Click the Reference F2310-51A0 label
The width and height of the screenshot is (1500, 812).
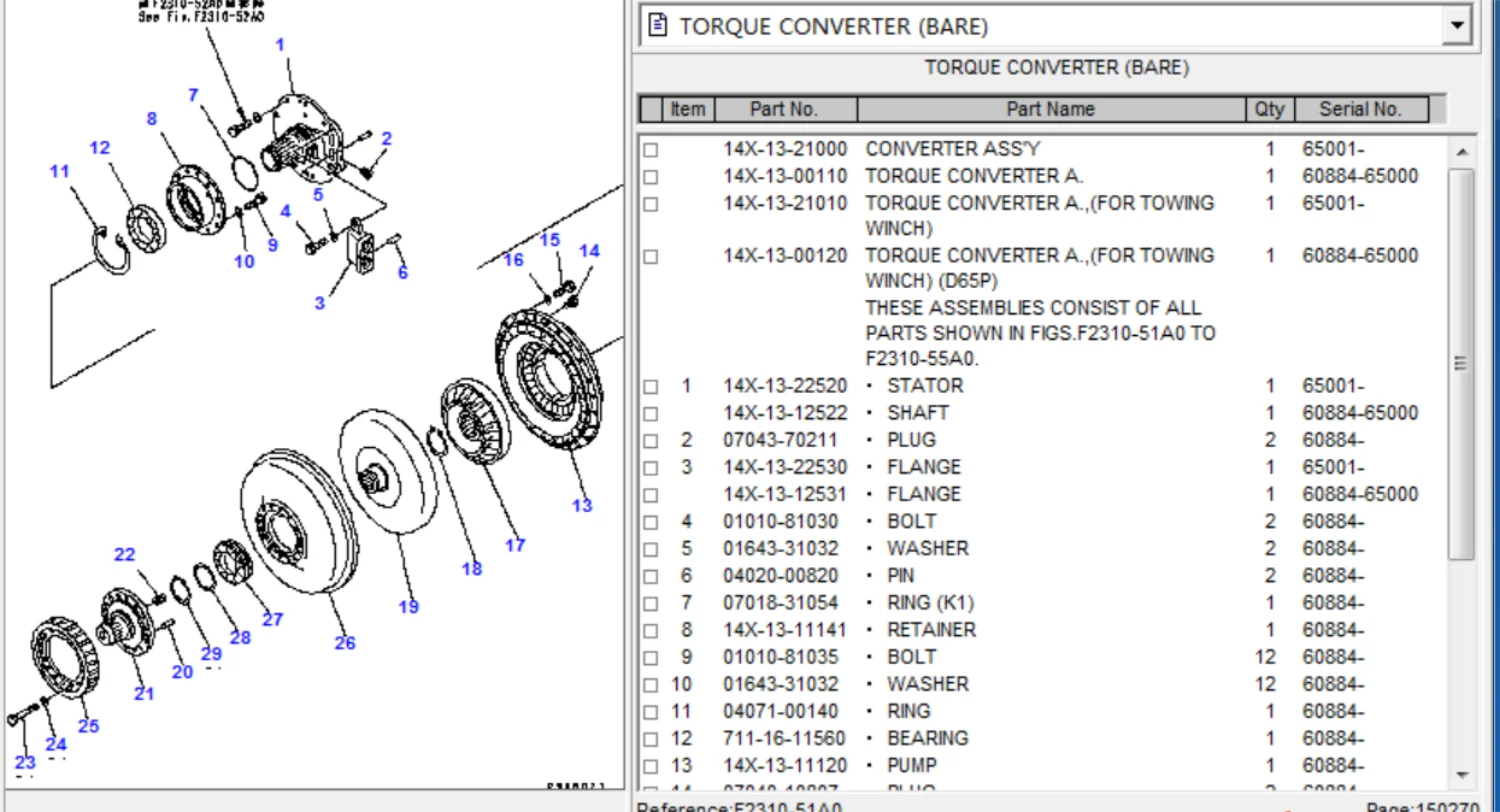740,804
